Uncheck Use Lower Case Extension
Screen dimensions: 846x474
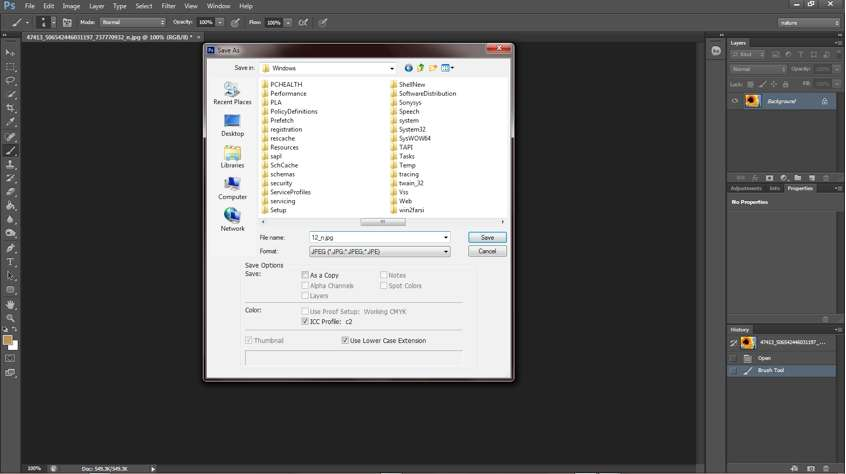click(x=345, y=340)
